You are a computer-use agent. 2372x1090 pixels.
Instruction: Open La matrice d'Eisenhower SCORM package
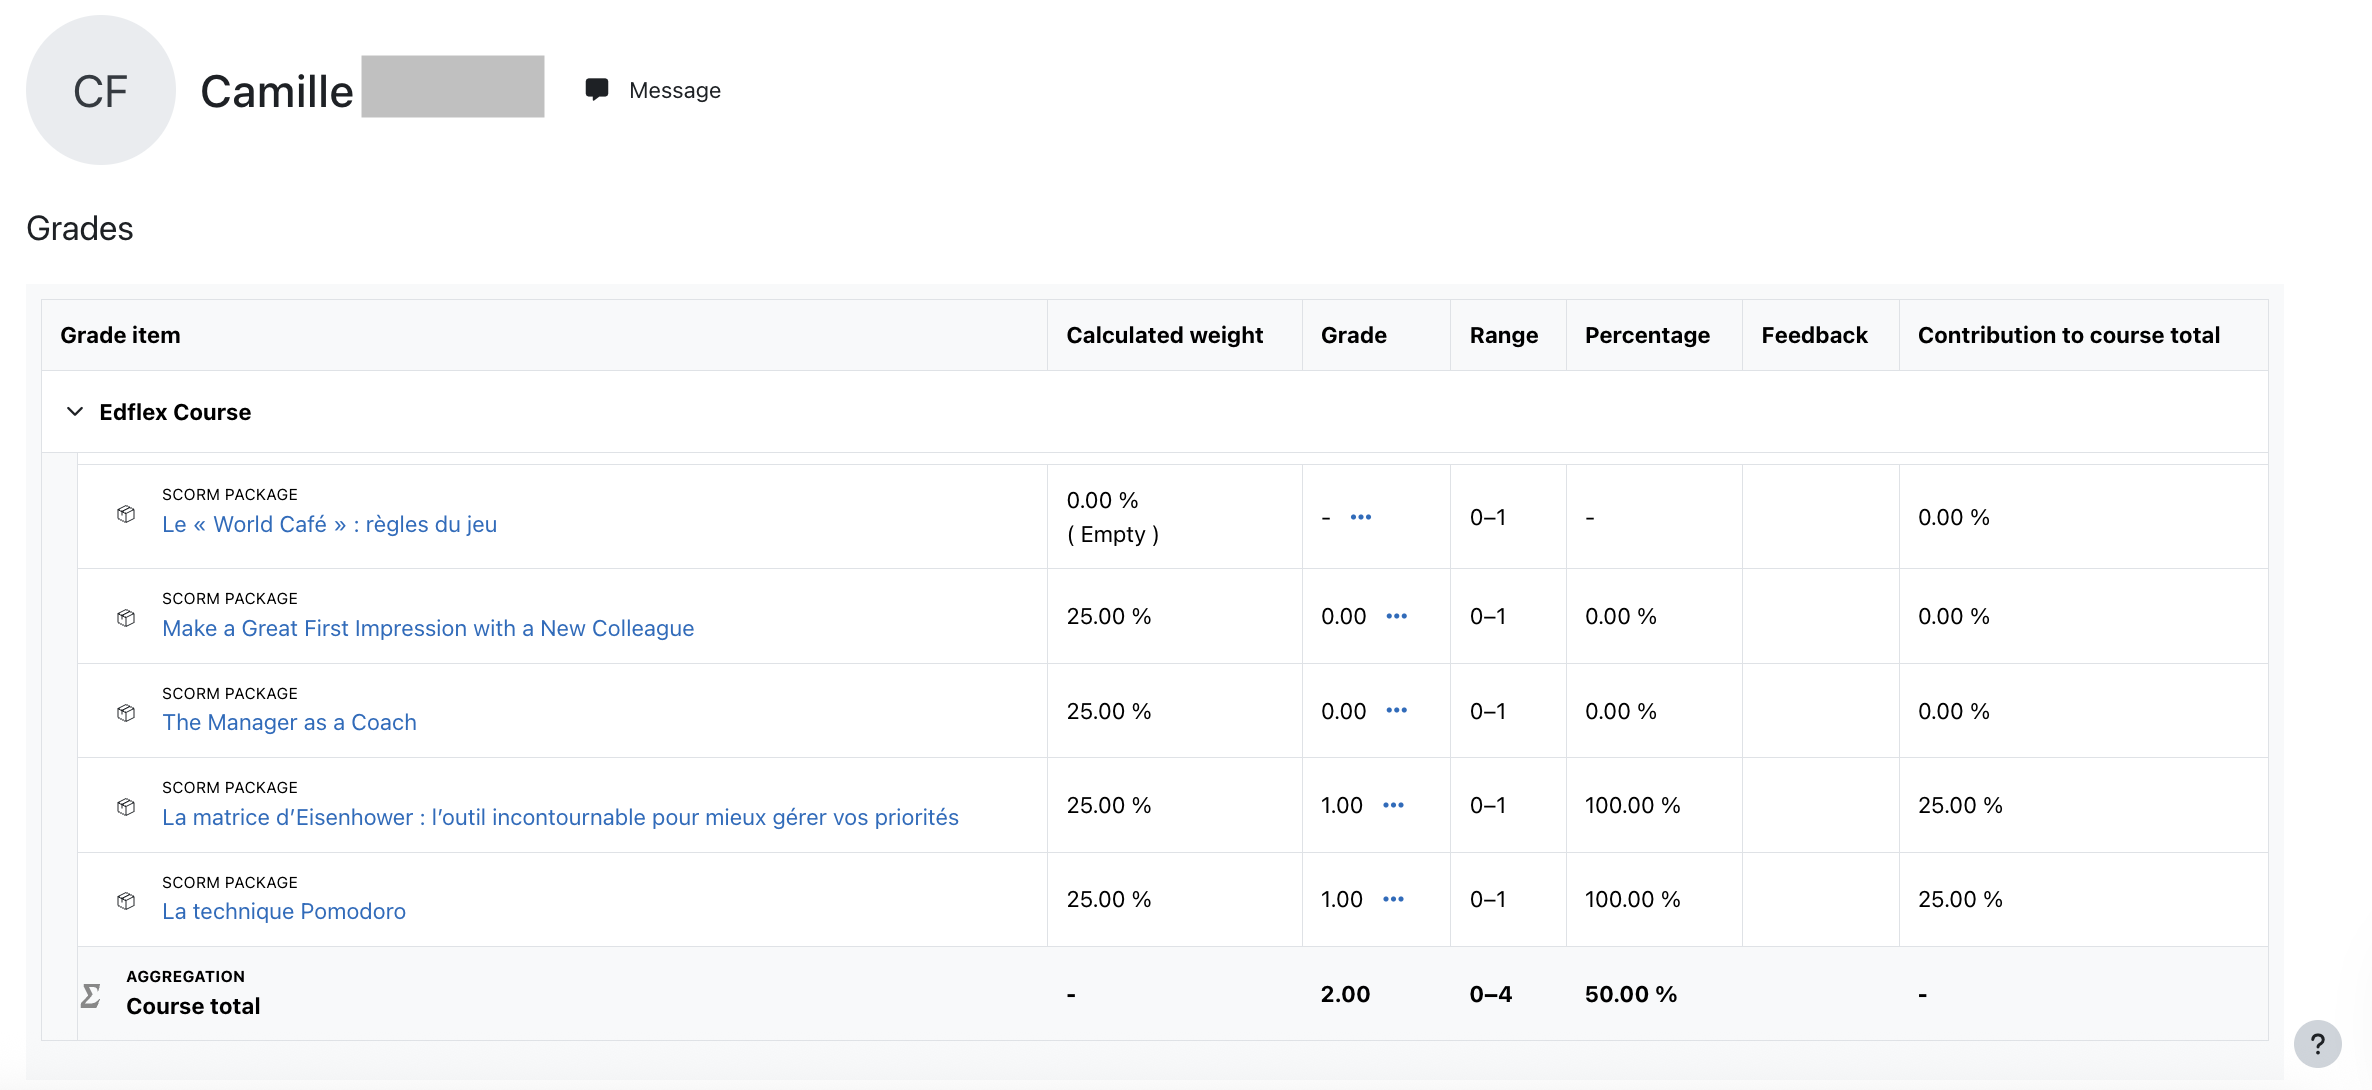[x=560, y=817]
